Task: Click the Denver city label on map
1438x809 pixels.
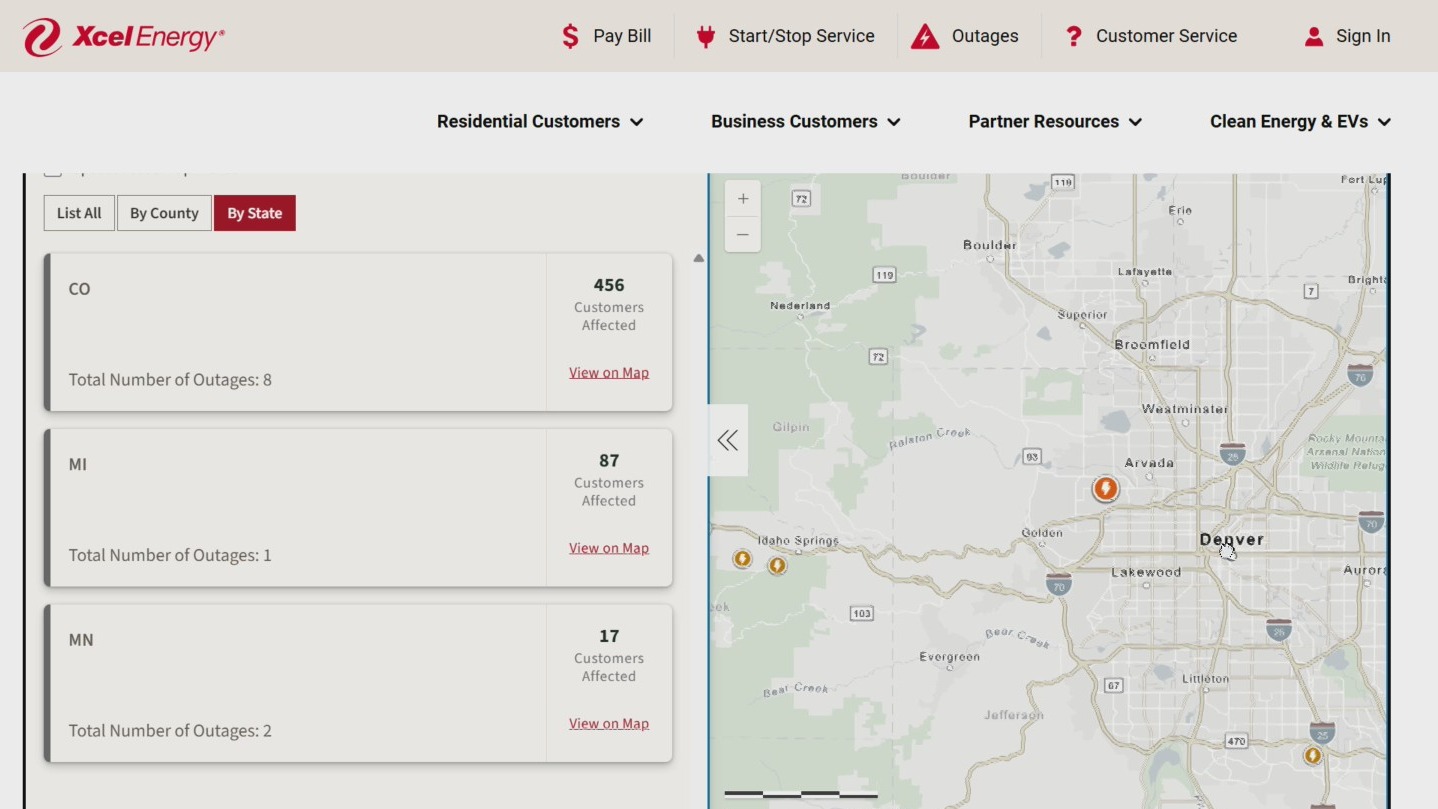Action: [1231, 539]
